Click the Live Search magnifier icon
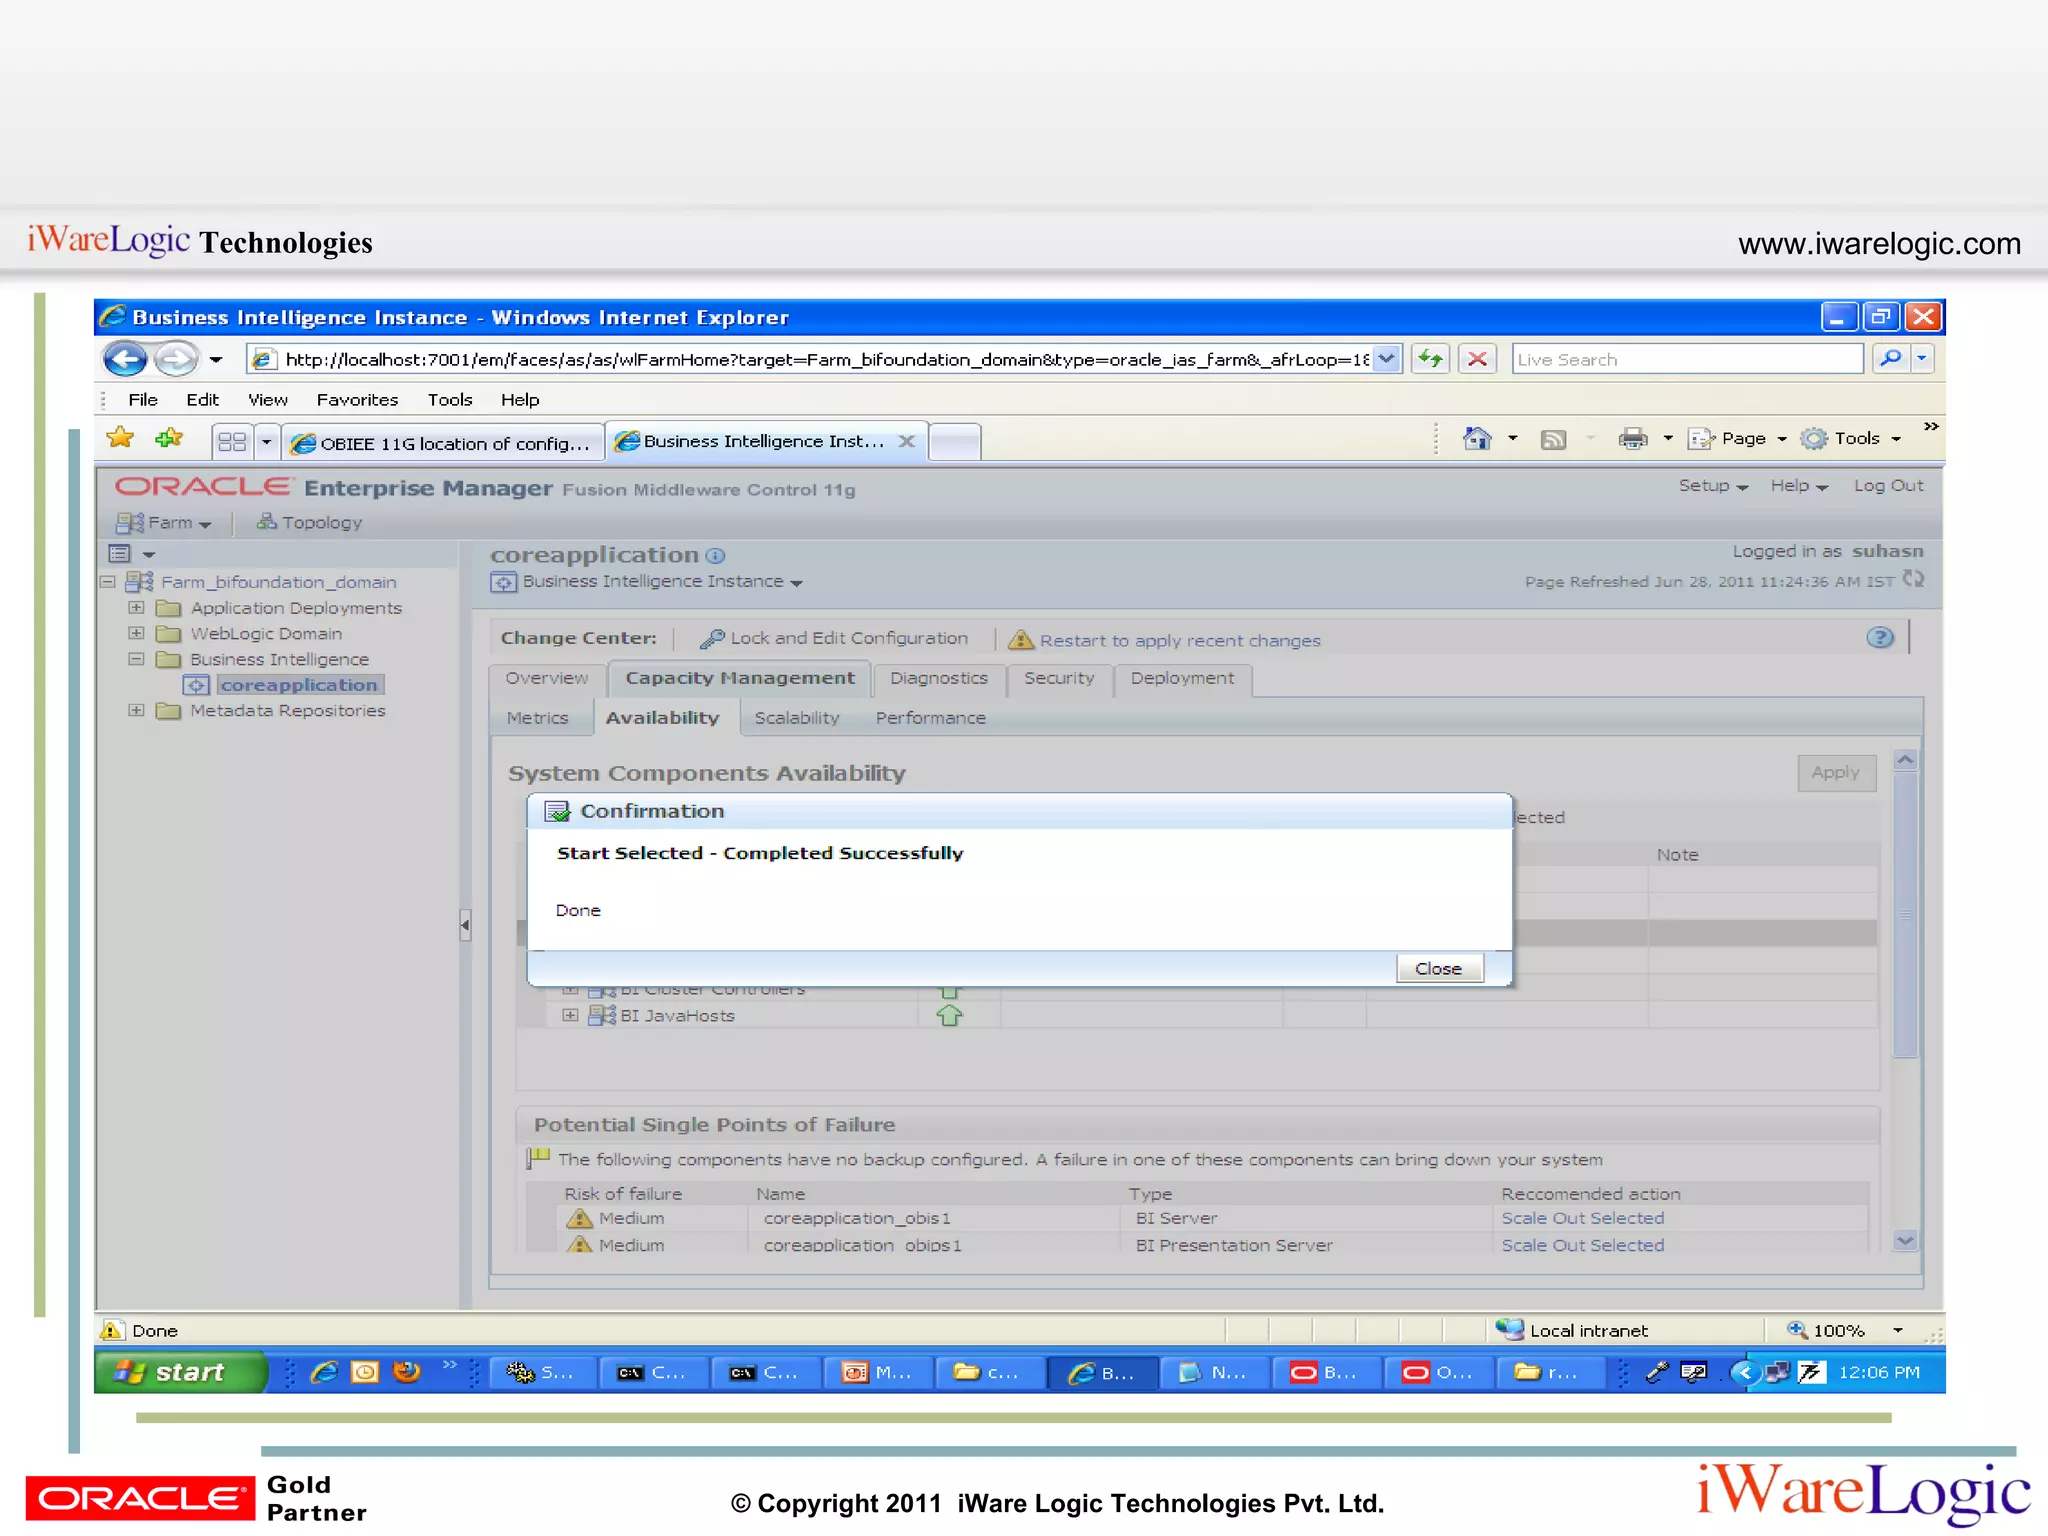 pyautogui.click(x=1890, y=359)
